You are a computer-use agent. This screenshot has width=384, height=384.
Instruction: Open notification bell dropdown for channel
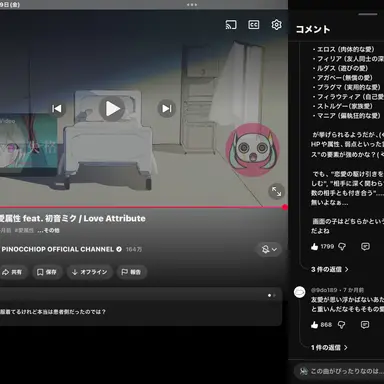coord(269,249)
